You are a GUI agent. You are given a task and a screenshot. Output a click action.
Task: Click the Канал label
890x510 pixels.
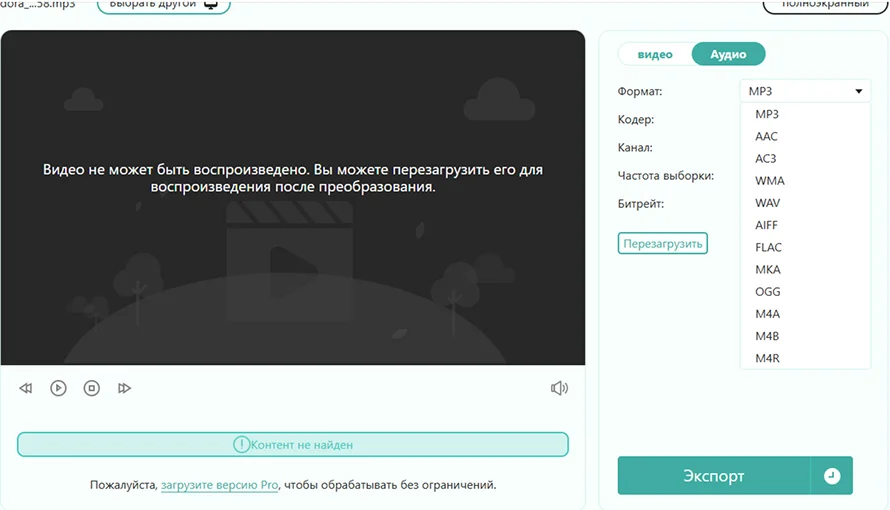click(635, 147)
